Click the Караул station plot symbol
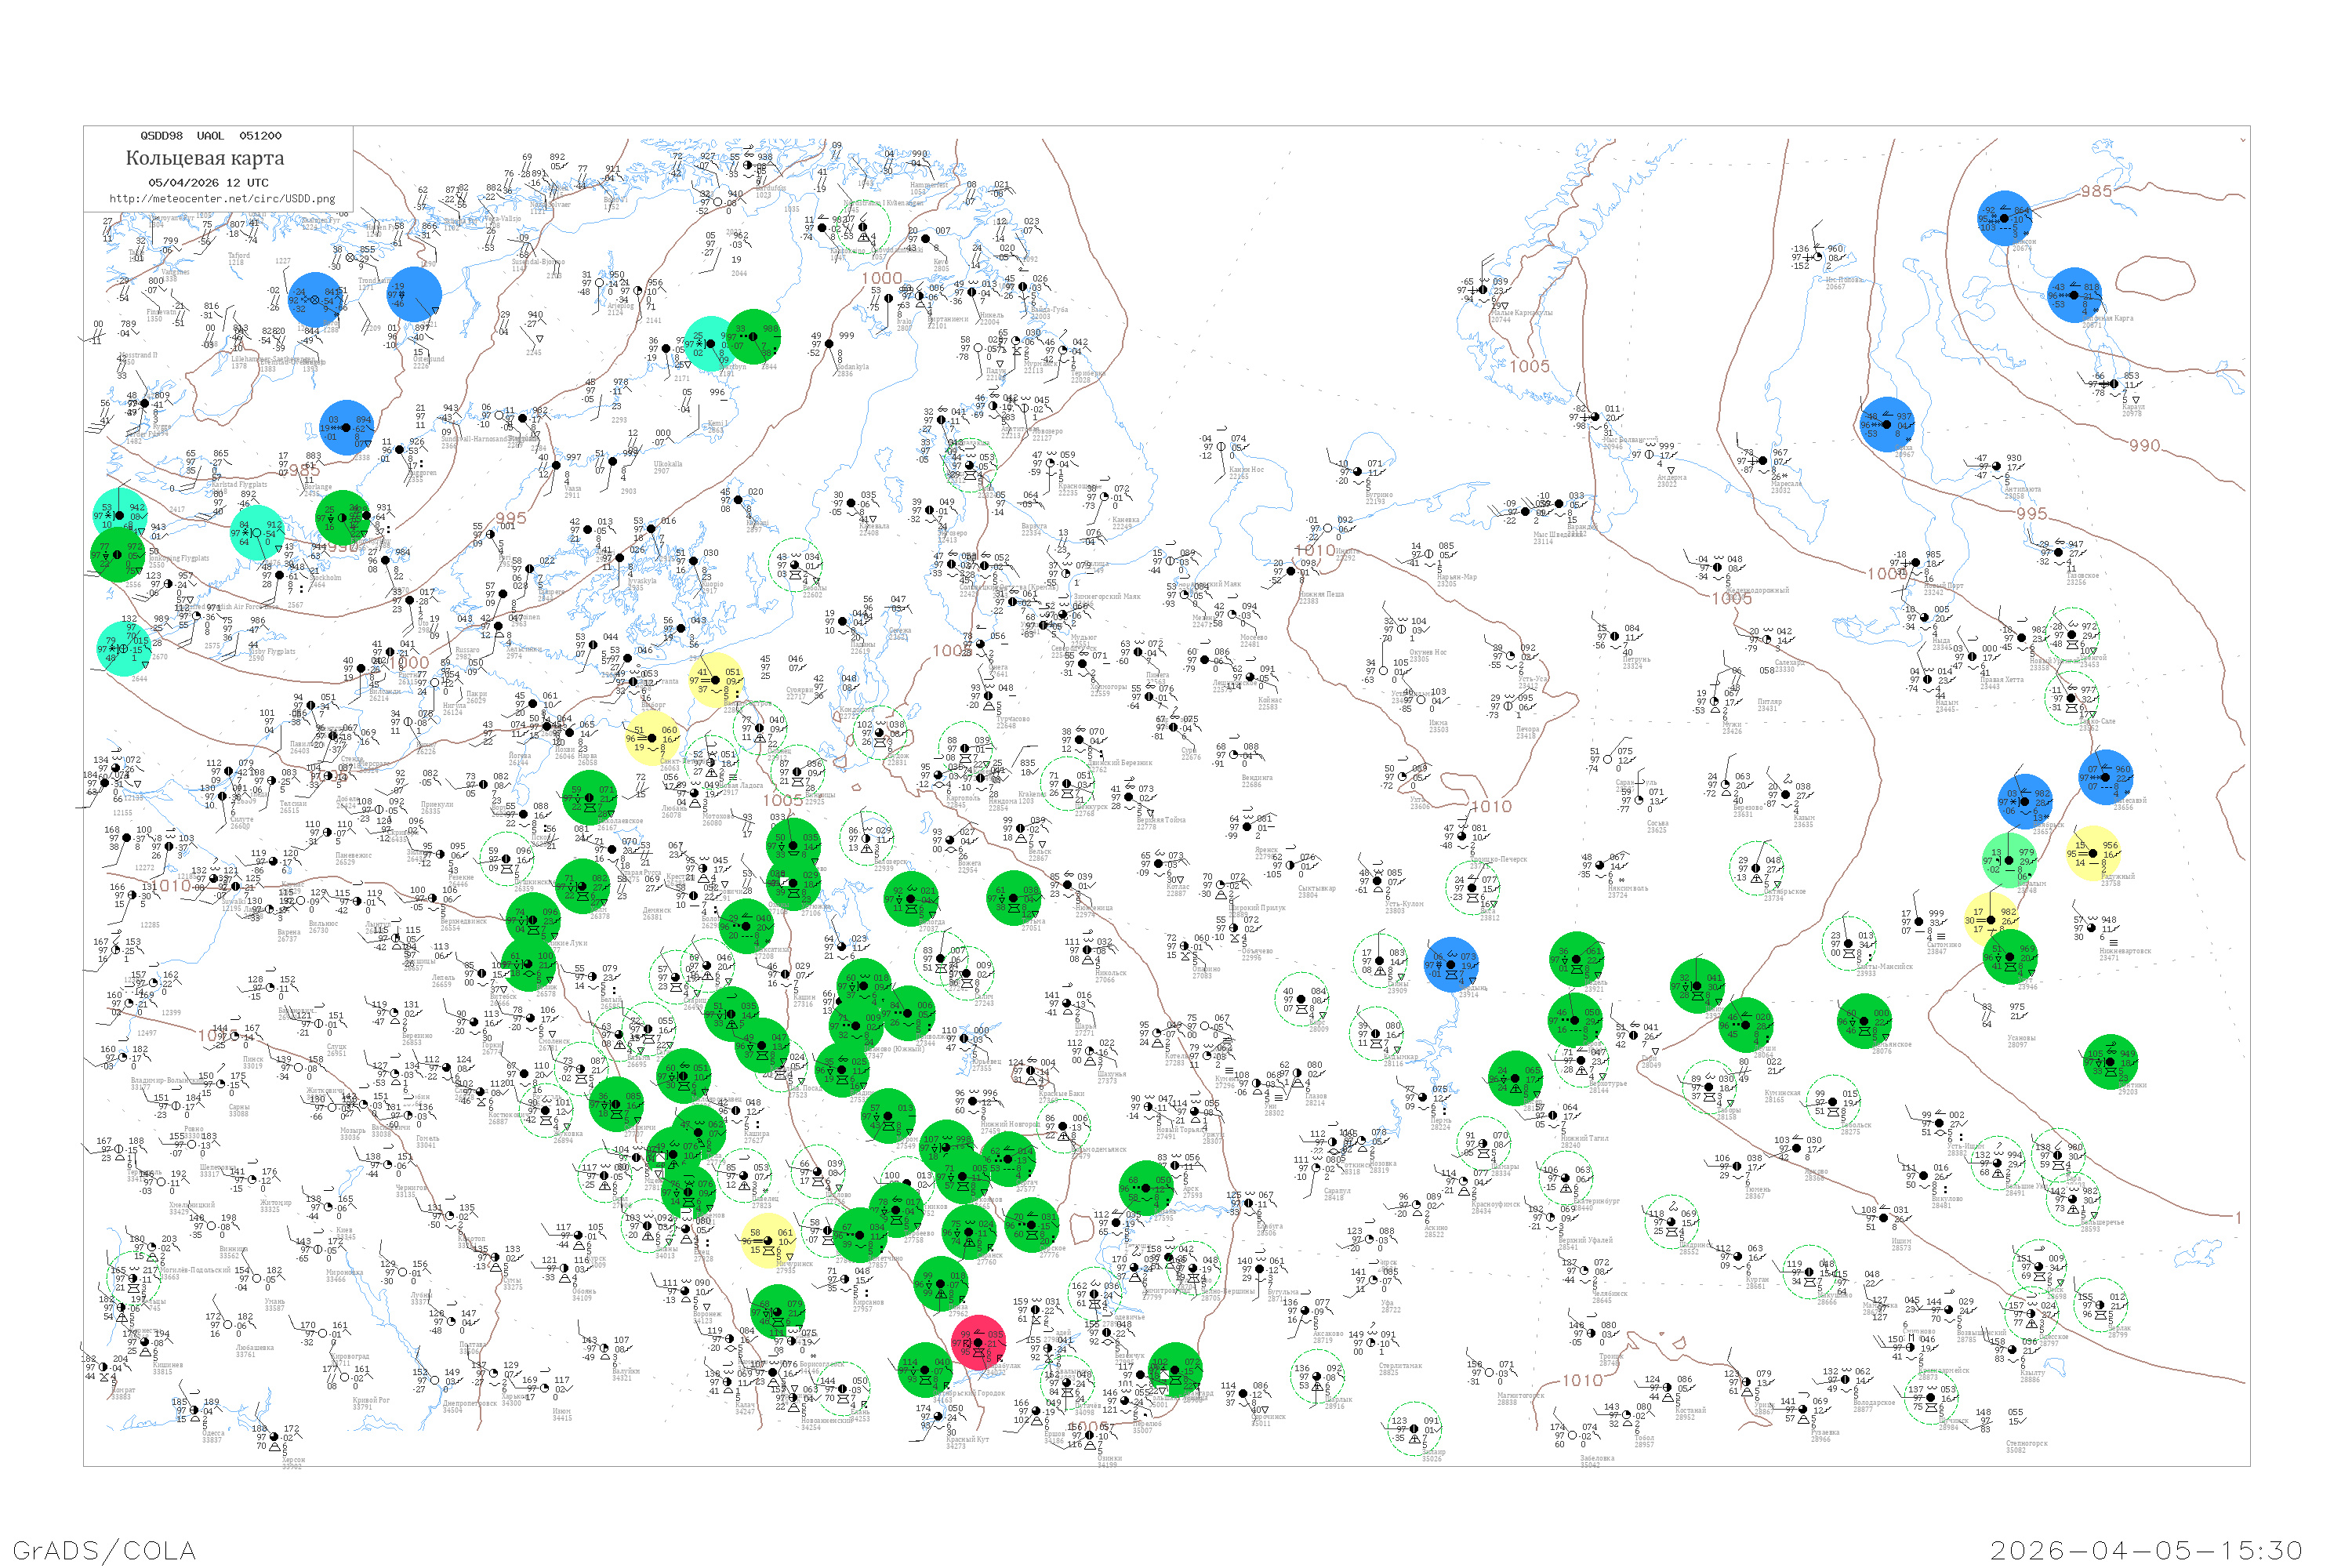 2115,383
